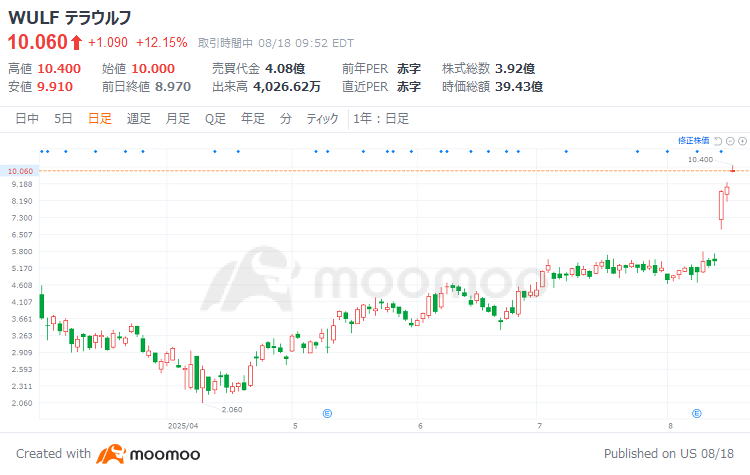Open the ティック tick chart tab
The image size is (750, 475).
[x=322, y=119]
